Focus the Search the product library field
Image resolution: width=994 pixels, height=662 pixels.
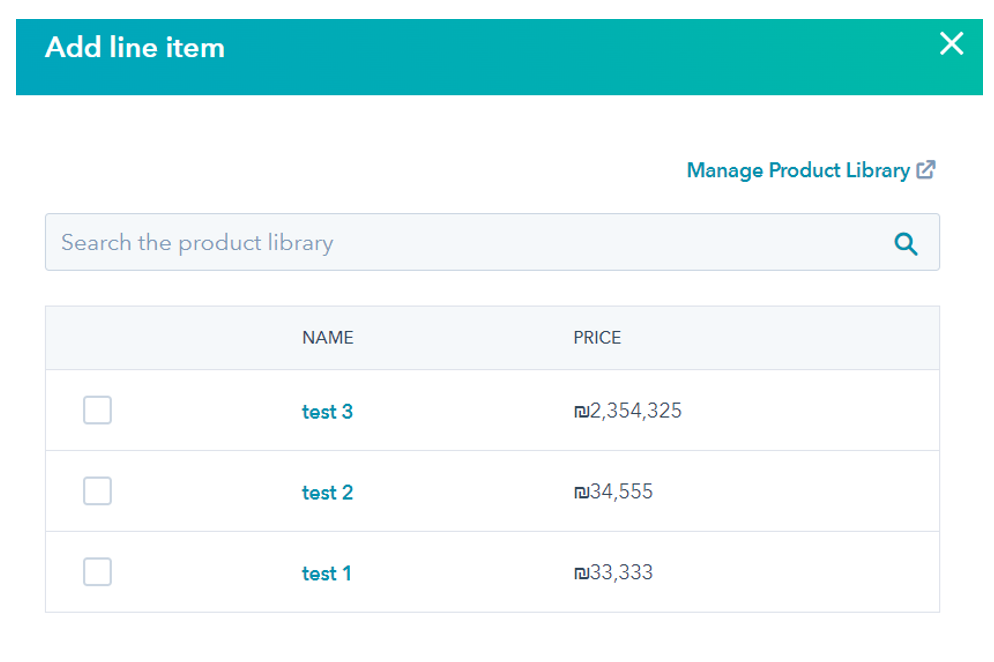coord(492,242)
